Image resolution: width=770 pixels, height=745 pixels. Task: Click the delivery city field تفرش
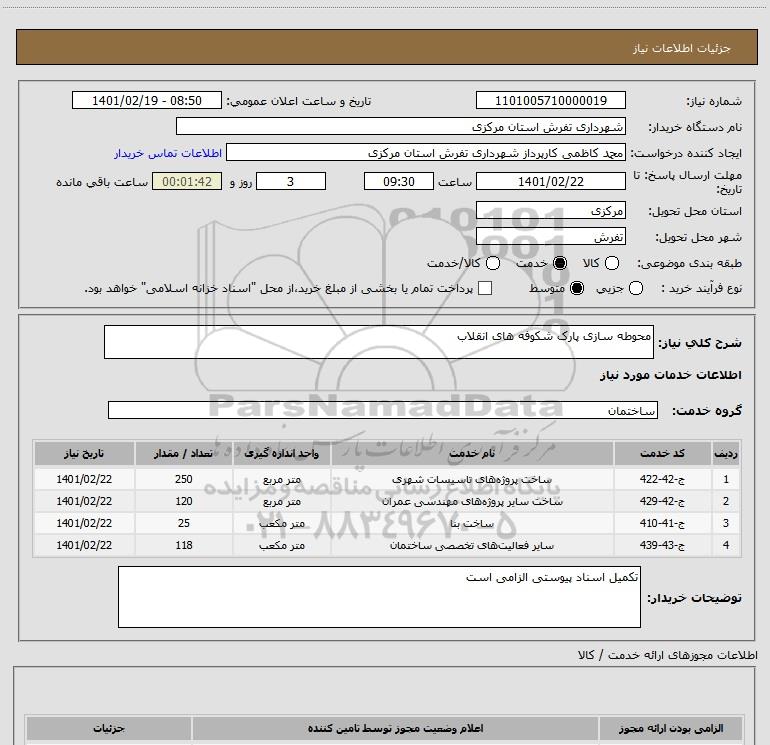click(550, 237)
